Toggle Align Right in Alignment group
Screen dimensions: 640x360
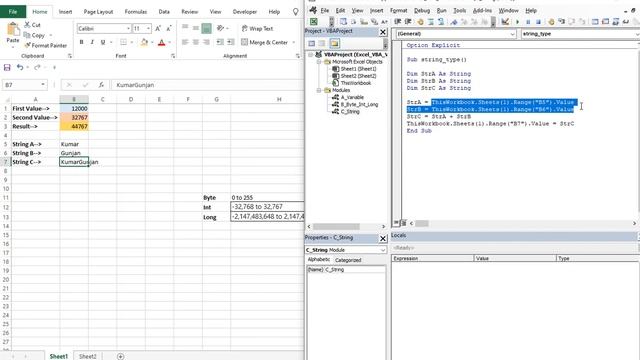[x=207, y=42]
